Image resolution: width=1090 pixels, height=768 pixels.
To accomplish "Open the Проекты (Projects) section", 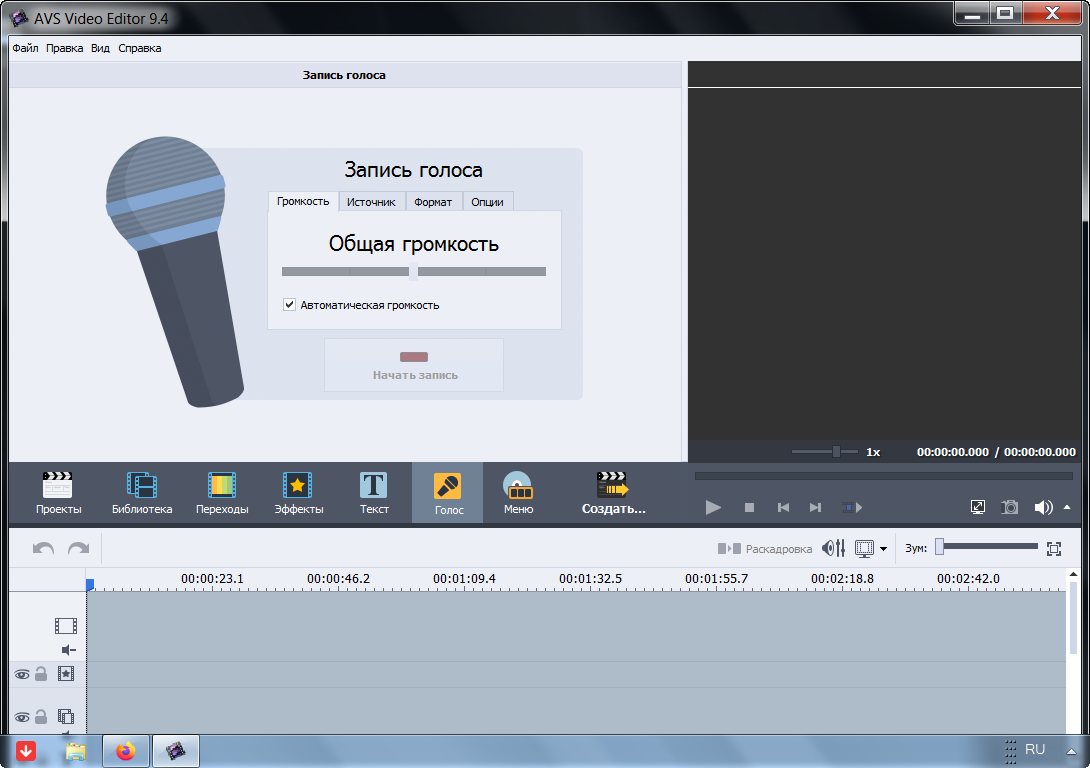I will [x=58, y=493].
